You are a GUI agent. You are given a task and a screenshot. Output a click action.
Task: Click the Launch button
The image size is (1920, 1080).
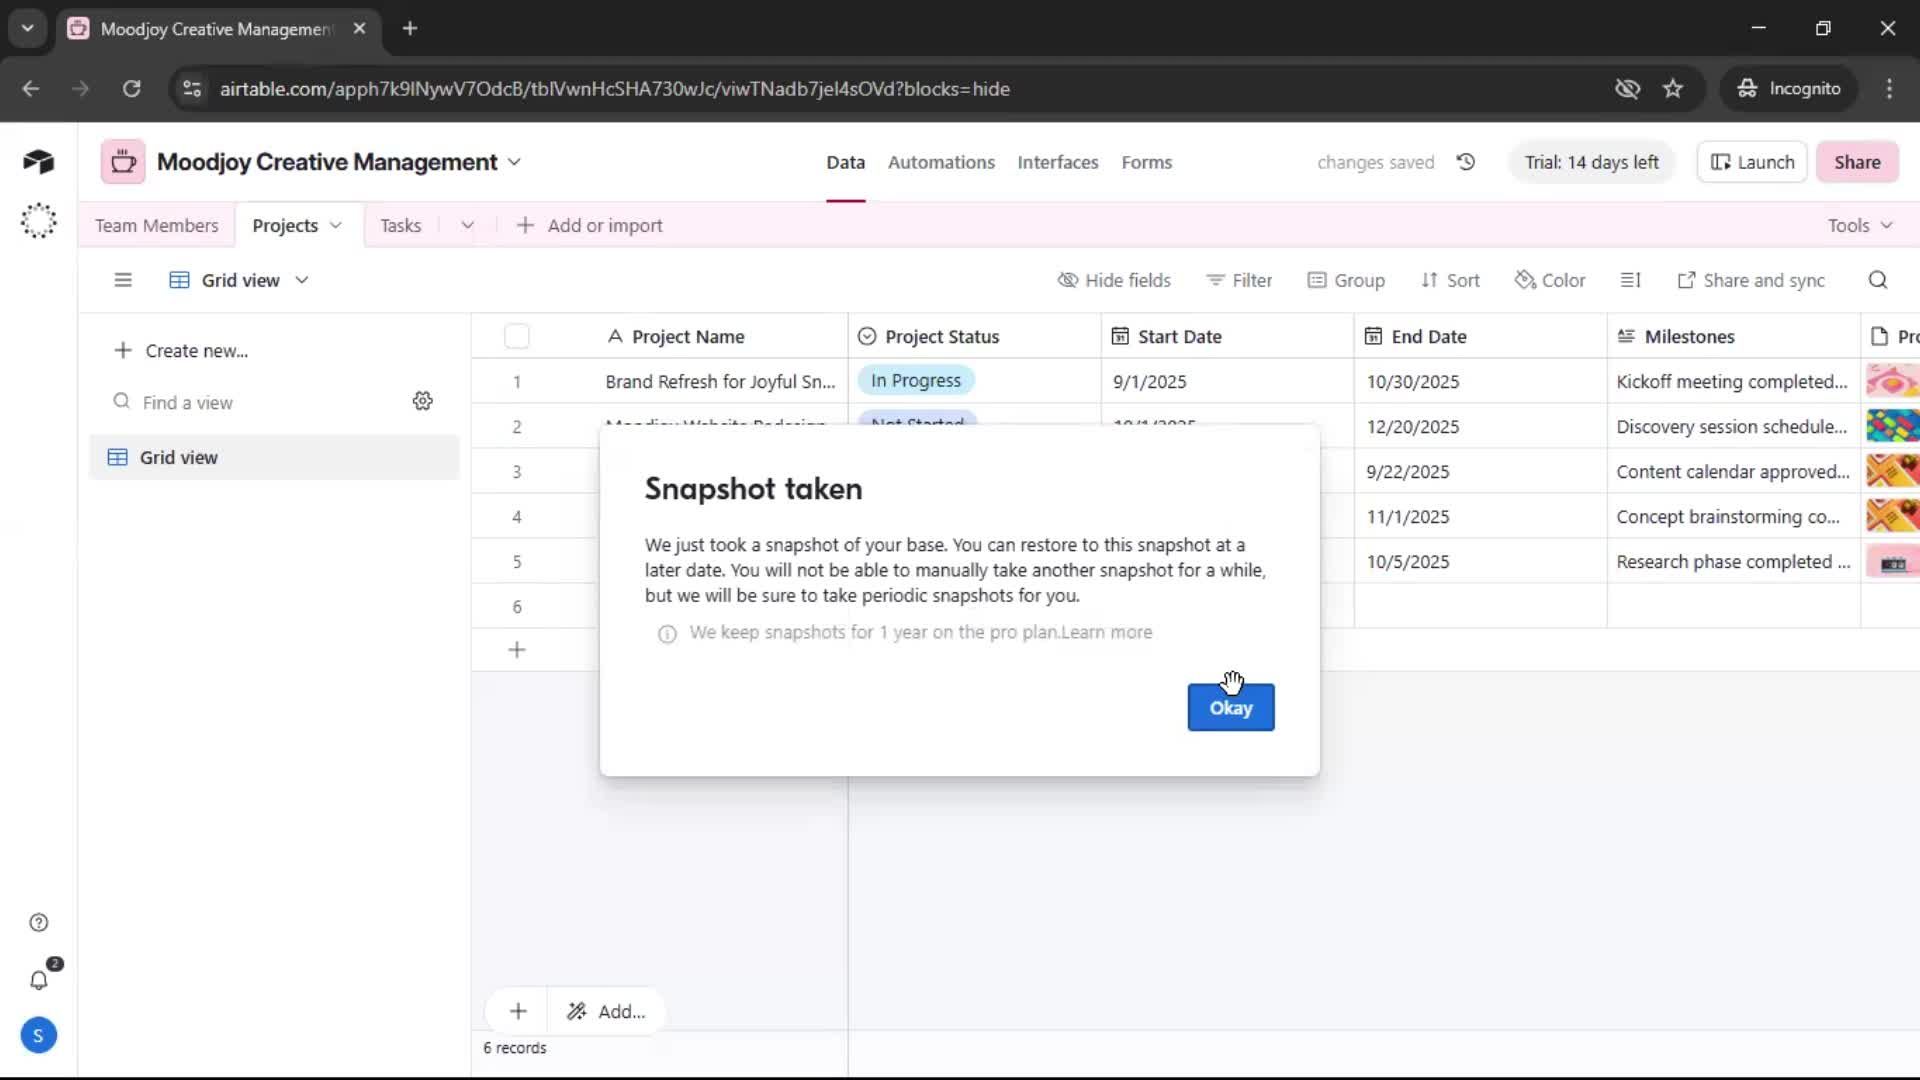point(1753,162)
